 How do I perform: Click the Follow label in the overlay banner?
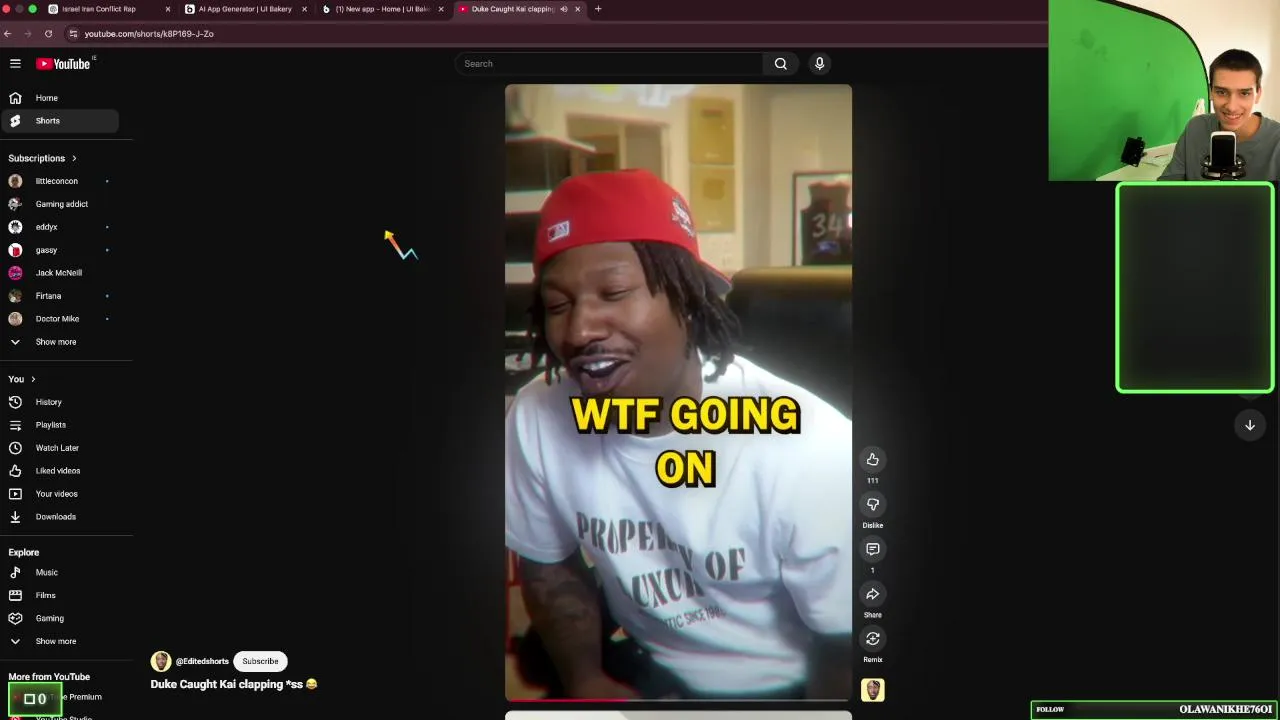point(1050,710)
